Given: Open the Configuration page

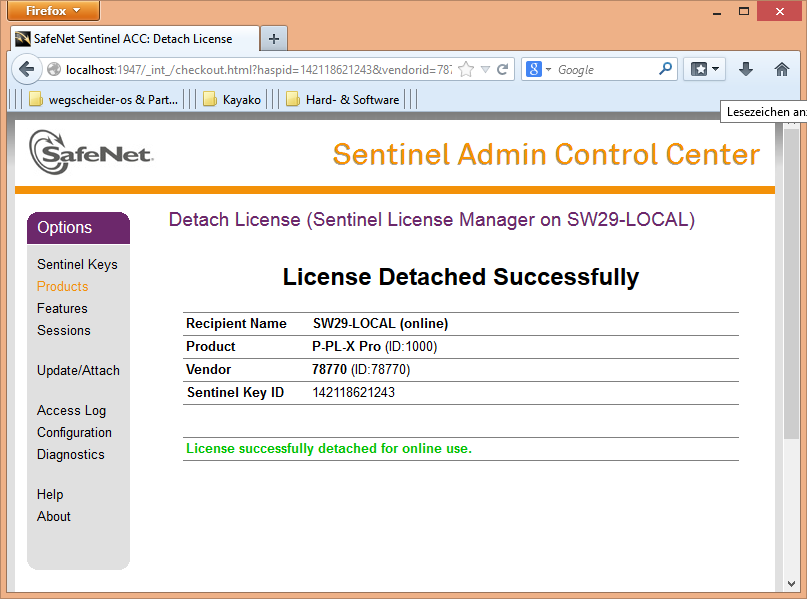Looking at the screenshot, I should pyautogui.click(x=74, y=433).
